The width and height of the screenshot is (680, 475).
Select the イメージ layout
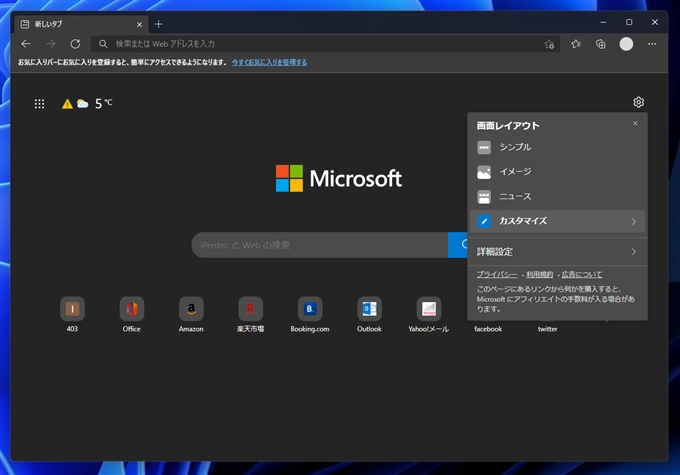[x=557, y=172]
